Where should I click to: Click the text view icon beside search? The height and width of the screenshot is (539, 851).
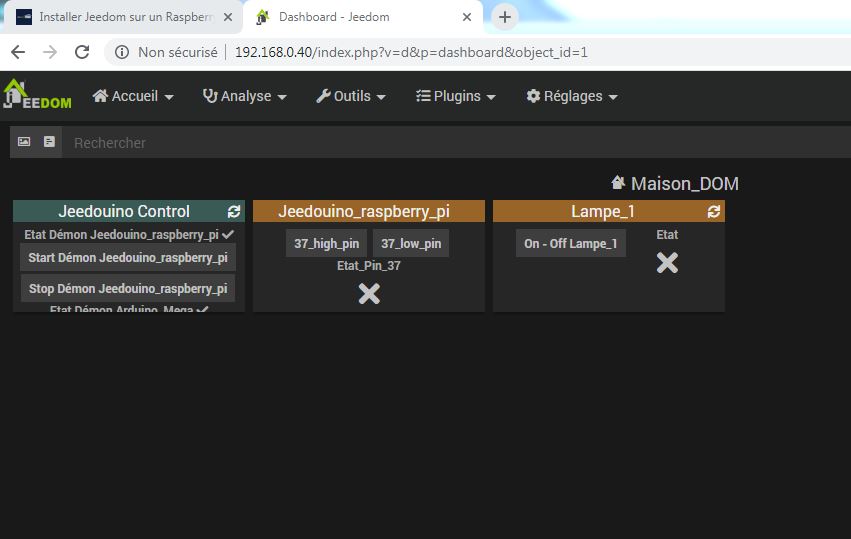click(49, 142)
